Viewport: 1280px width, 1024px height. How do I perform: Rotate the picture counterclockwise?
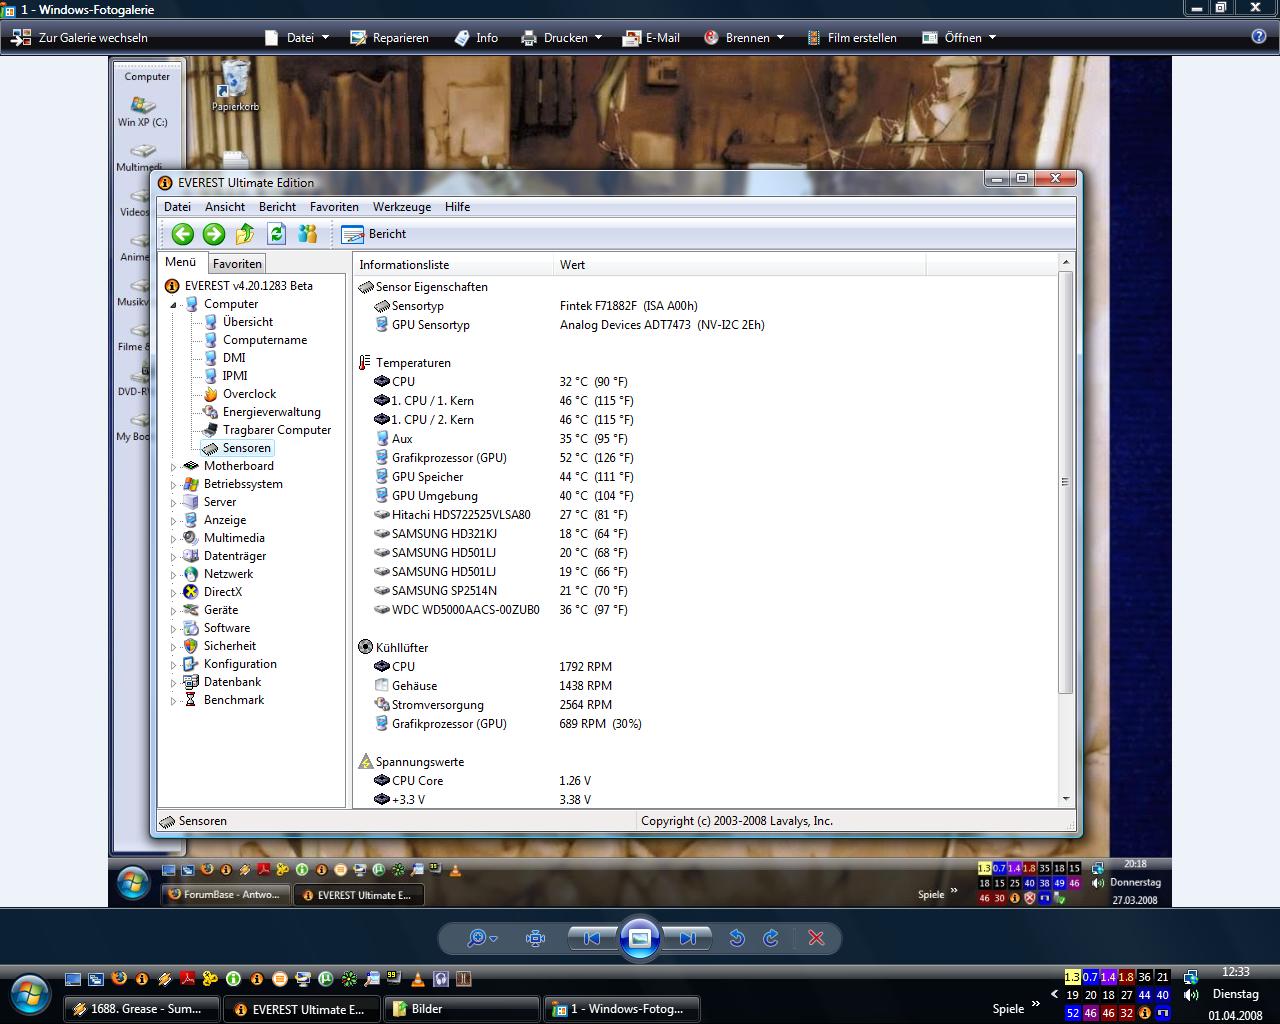(737, 938)
